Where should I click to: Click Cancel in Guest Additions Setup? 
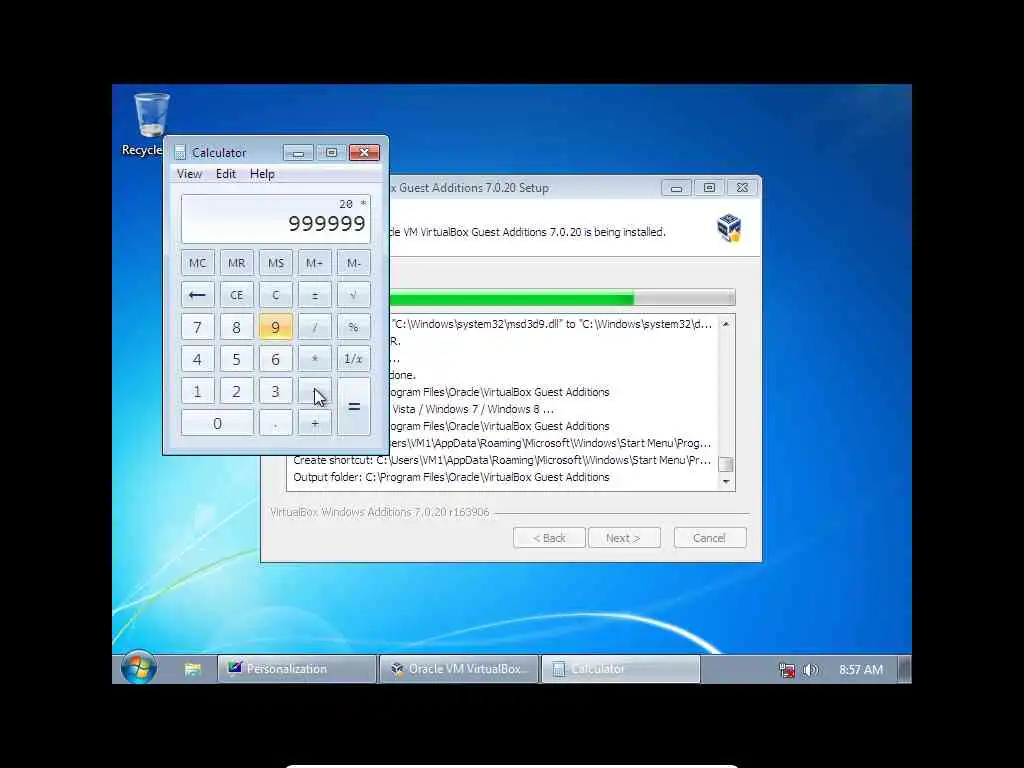(x=710, y=538)
